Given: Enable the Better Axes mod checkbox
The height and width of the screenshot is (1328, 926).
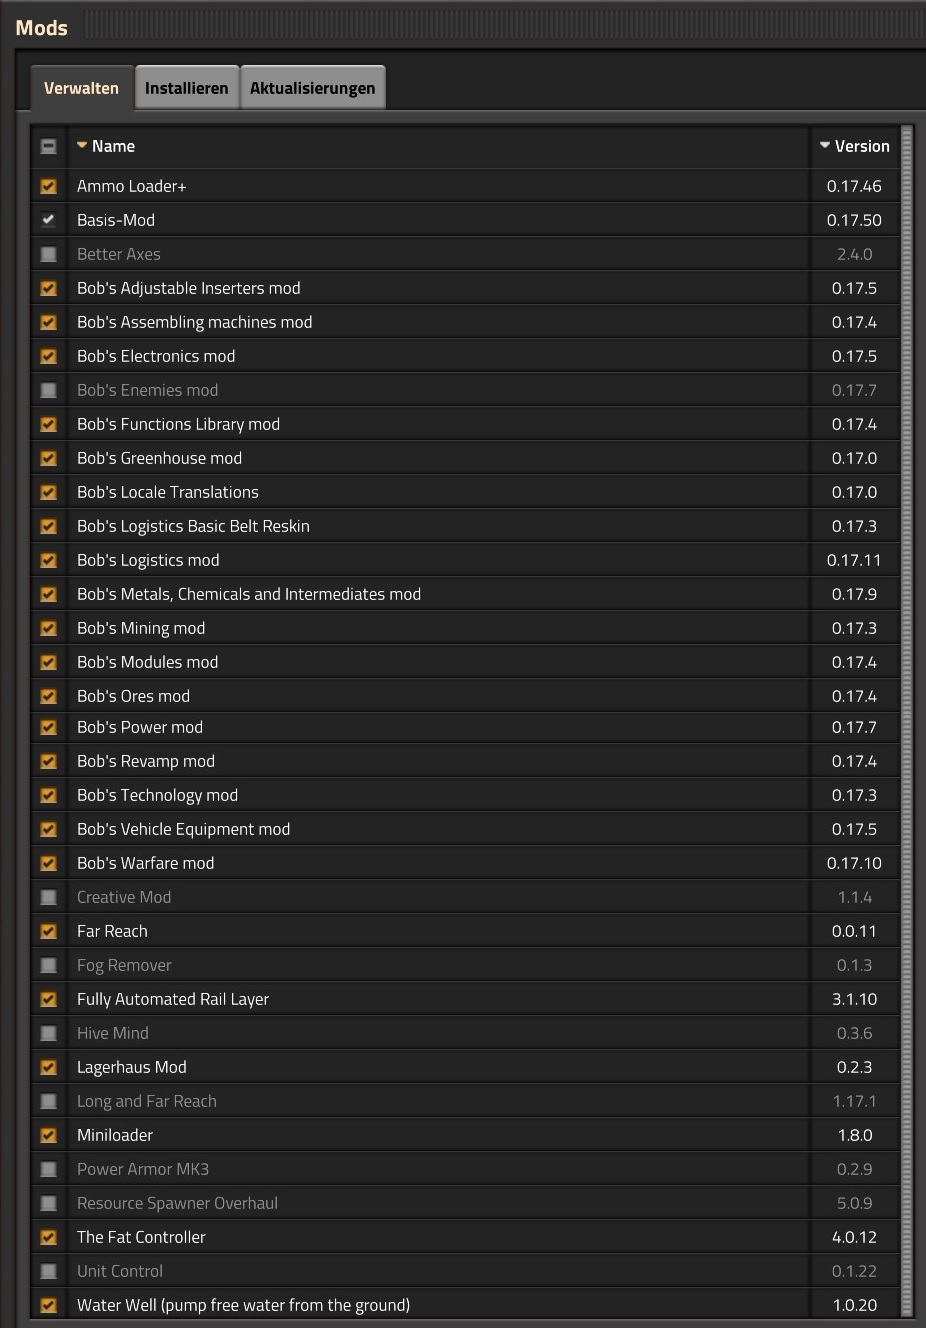Looking at the screenshot, I should coord(48,254).
